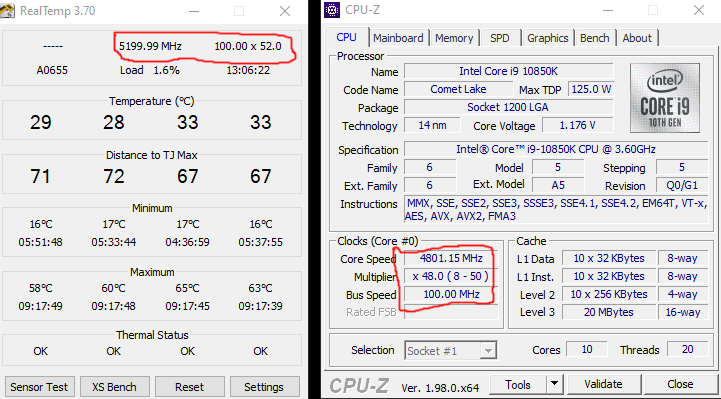This screenshot has height=399, width=721.
Task: Click the 100.00 MHz bus speed field
Action: pyautogui.click(x=452, y=294)
